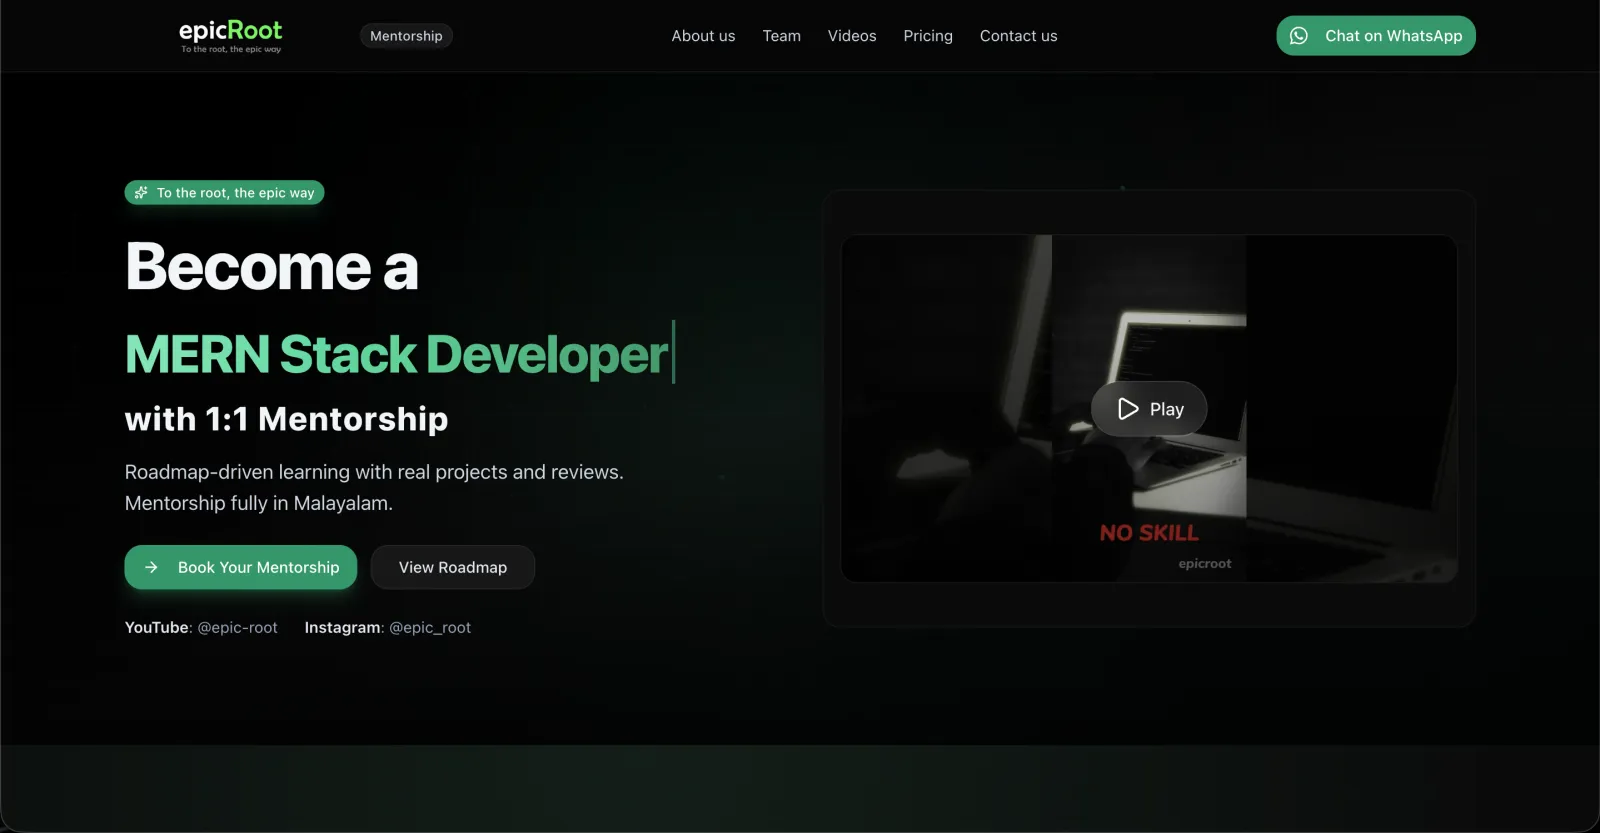Click the 'To the root, the epic way' badge
Viewport: 1600px width, 833px height.
[x=224, y=193]
